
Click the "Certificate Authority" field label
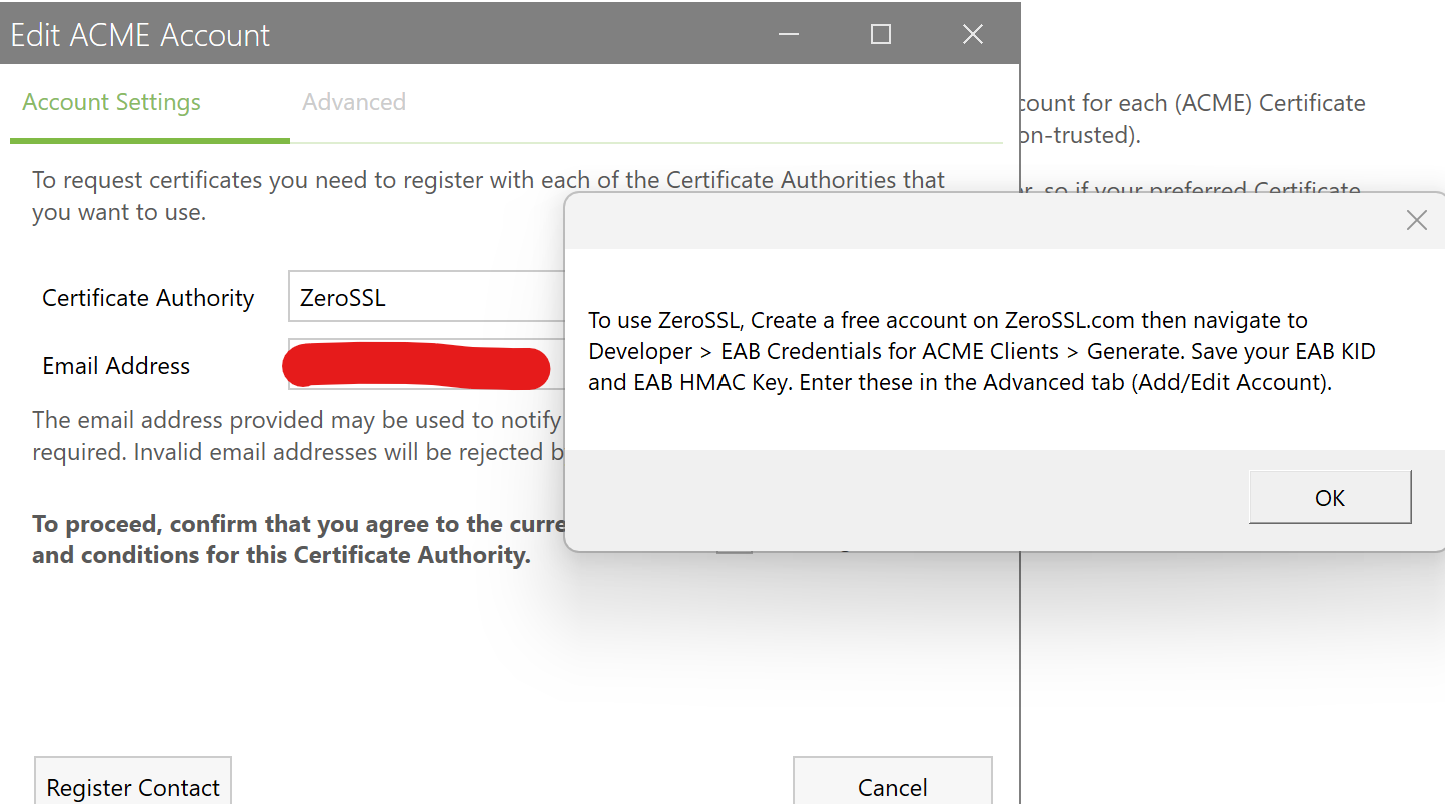(148, 298)
